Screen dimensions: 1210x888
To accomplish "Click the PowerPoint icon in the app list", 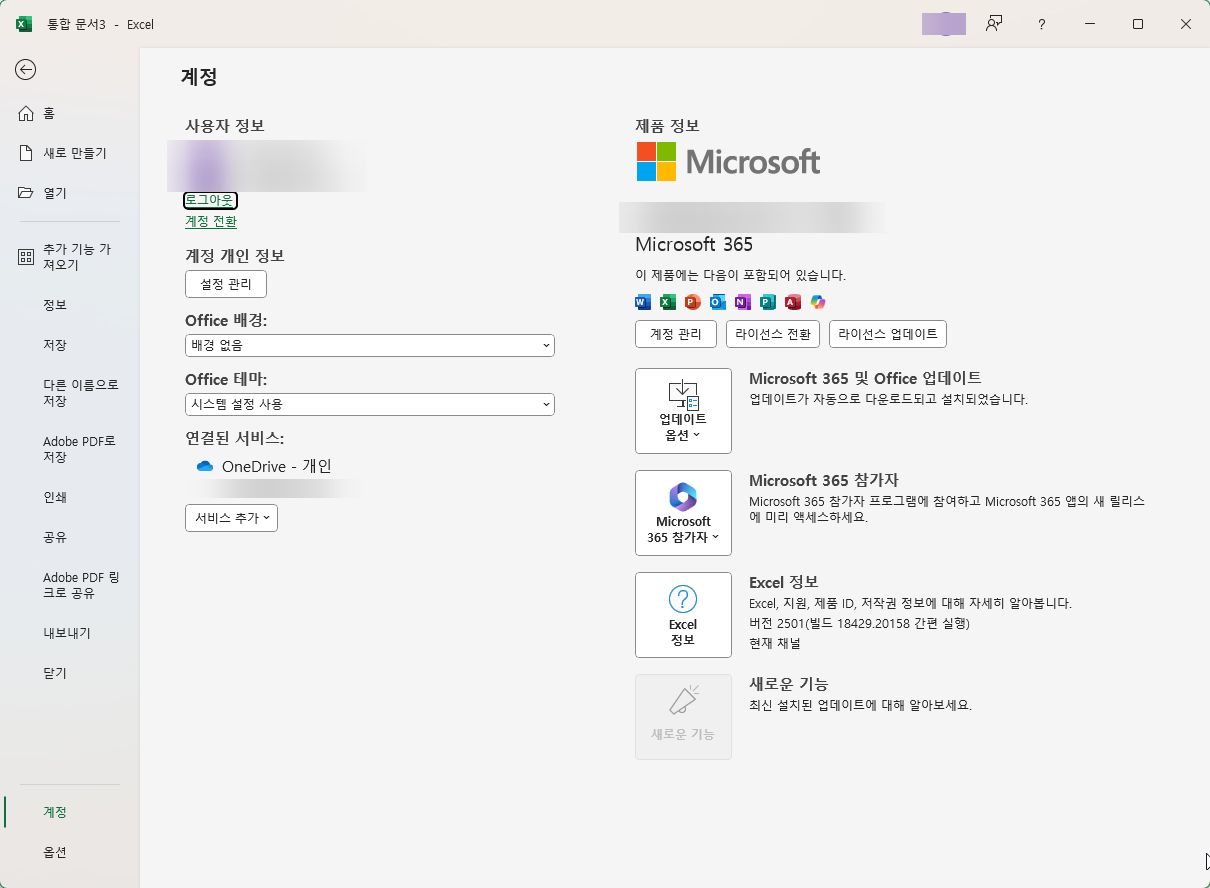I will 693,302.
